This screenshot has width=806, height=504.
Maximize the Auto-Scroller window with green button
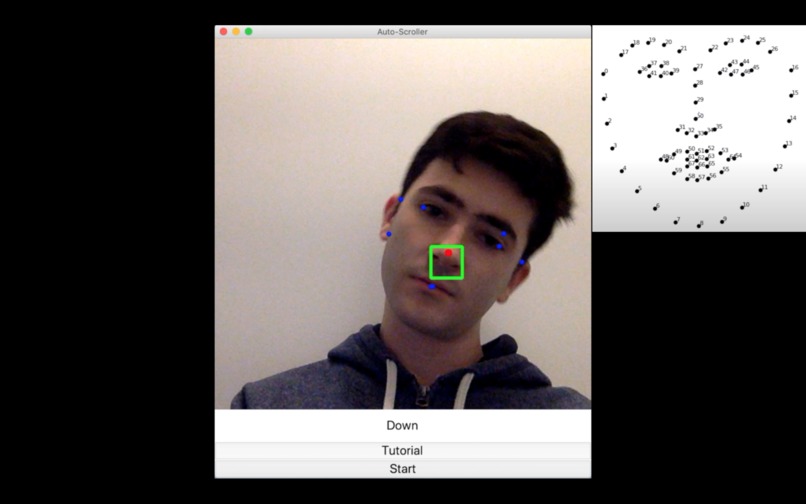(x=248, y=31)
